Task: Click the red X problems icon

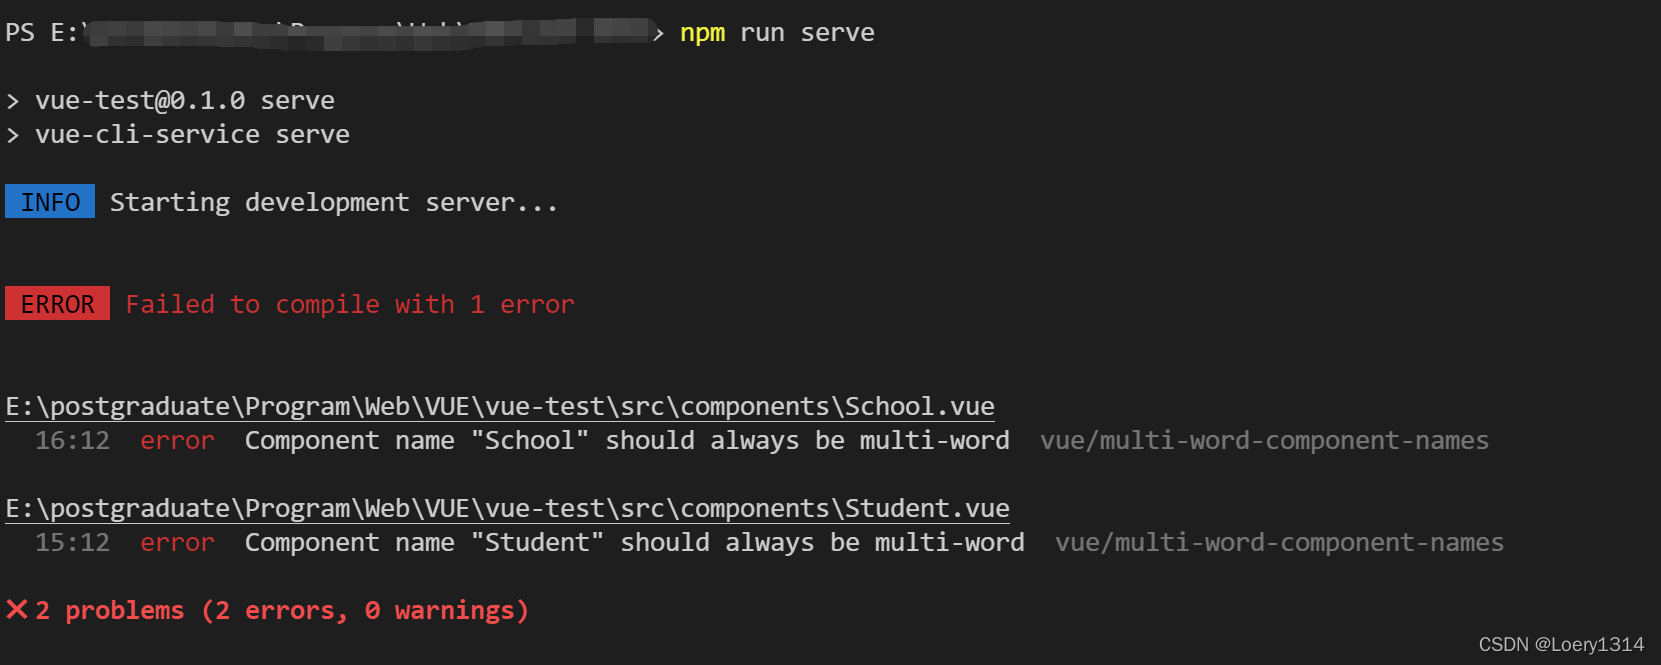Action: (x=17, y=609)
